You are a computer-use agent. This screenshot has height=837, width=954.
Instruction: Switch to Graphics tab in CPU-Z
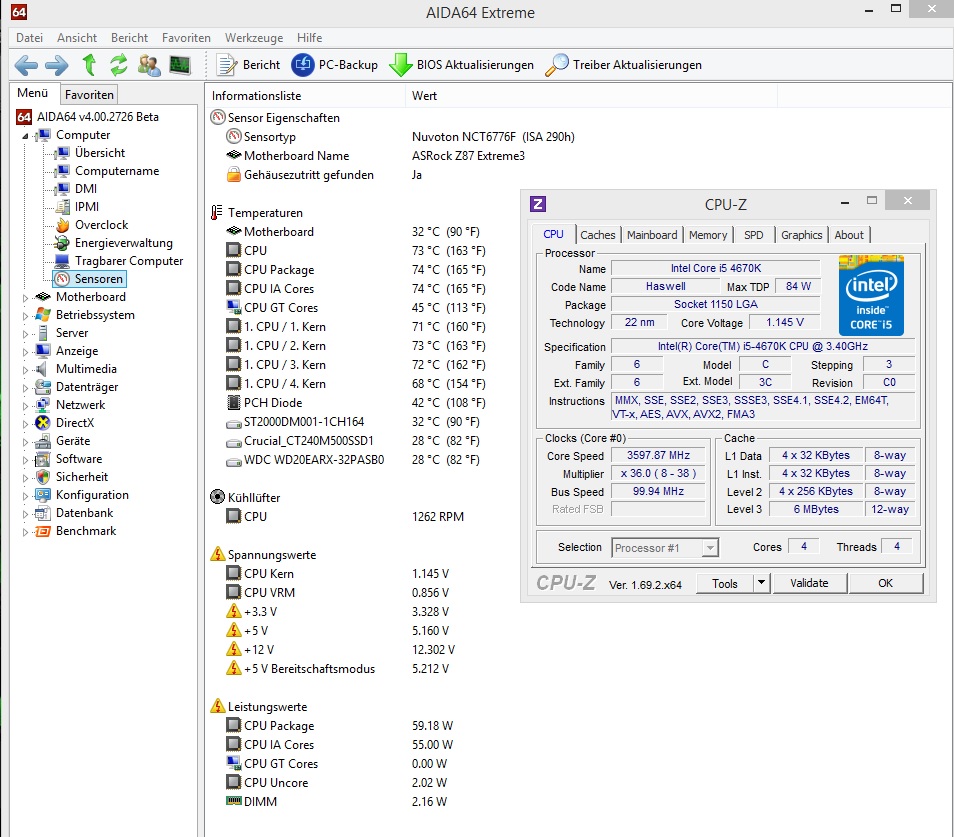click(x=801, y=235)
